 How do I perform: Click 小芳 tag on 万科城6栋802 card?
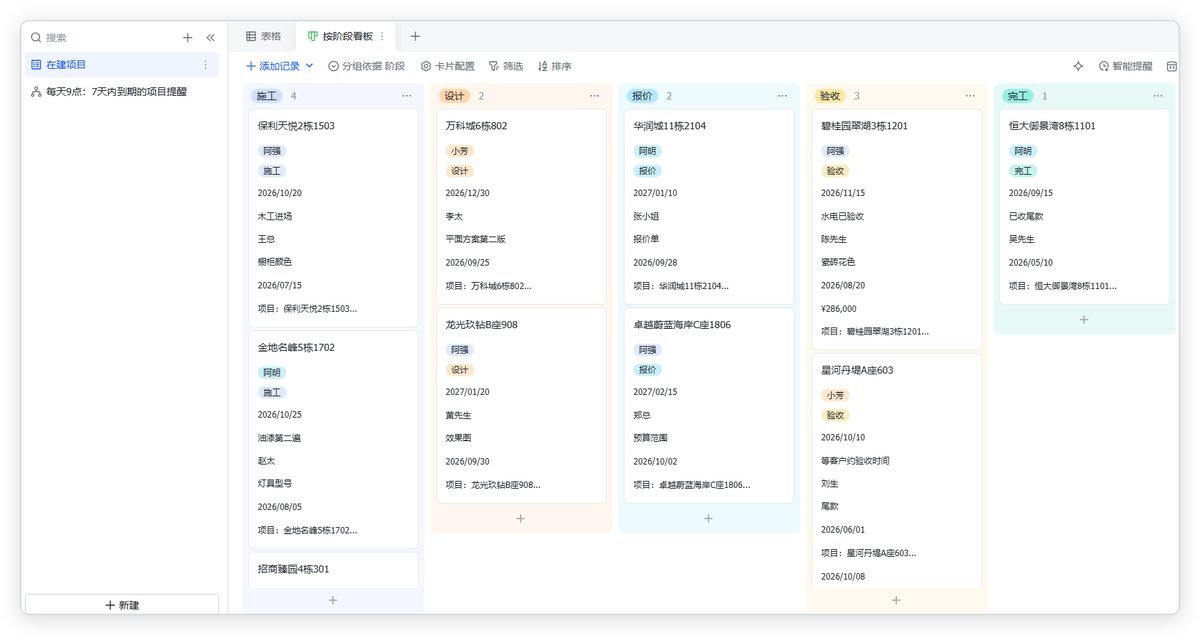(x=459, y=151)
